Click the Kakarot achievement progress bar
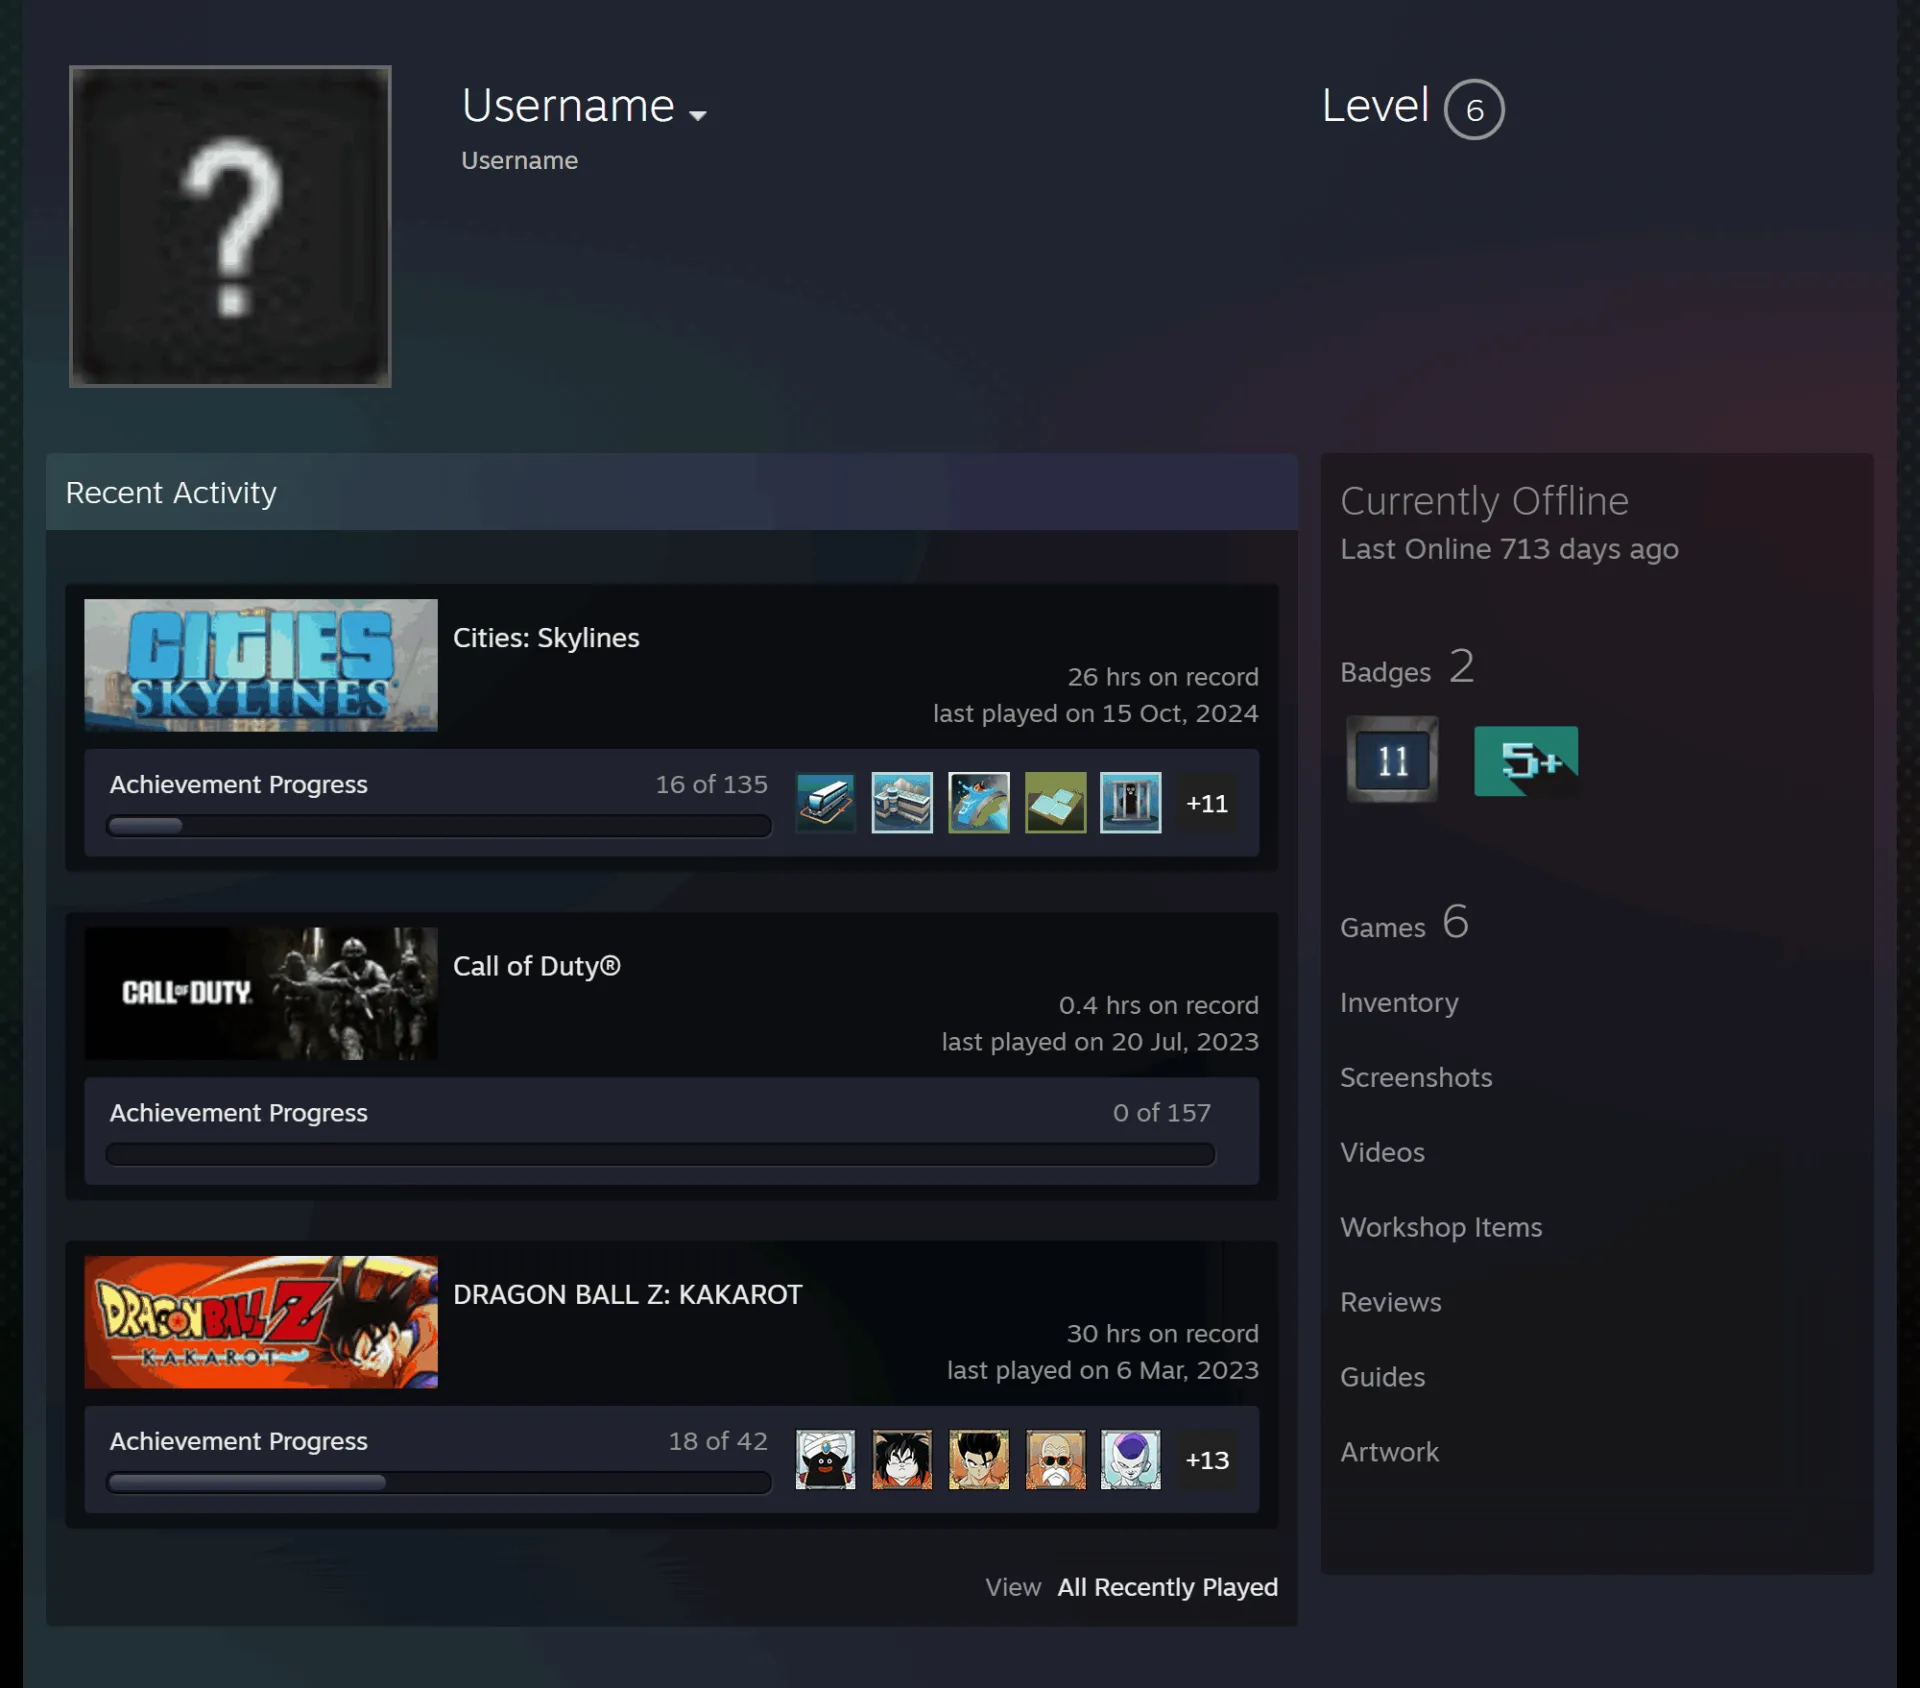The image size is (1920, 1688). point(439,1482)
